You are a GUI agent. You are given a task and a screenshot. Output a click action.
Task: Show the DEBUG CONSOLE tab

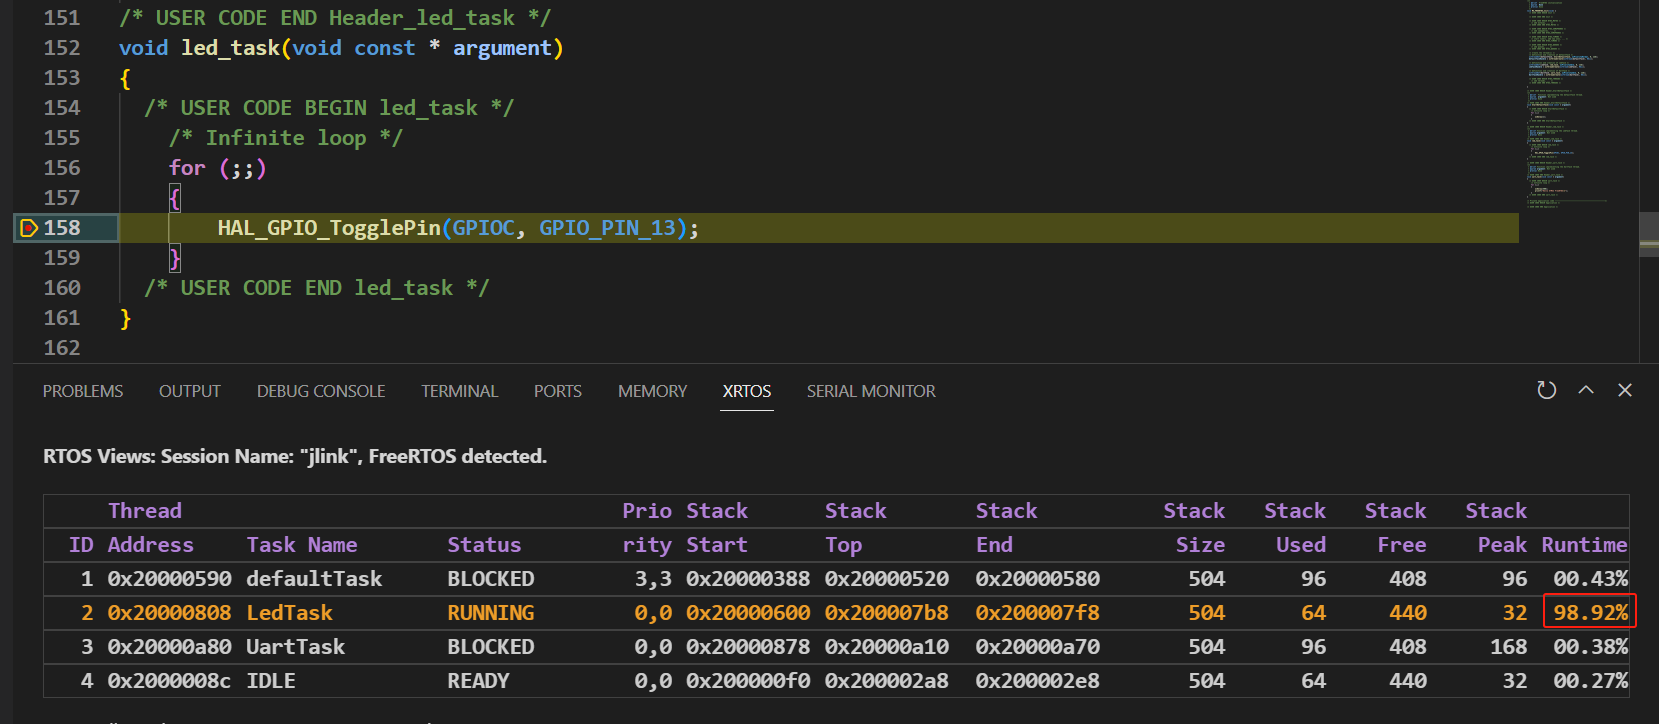(x=321, y=391)
